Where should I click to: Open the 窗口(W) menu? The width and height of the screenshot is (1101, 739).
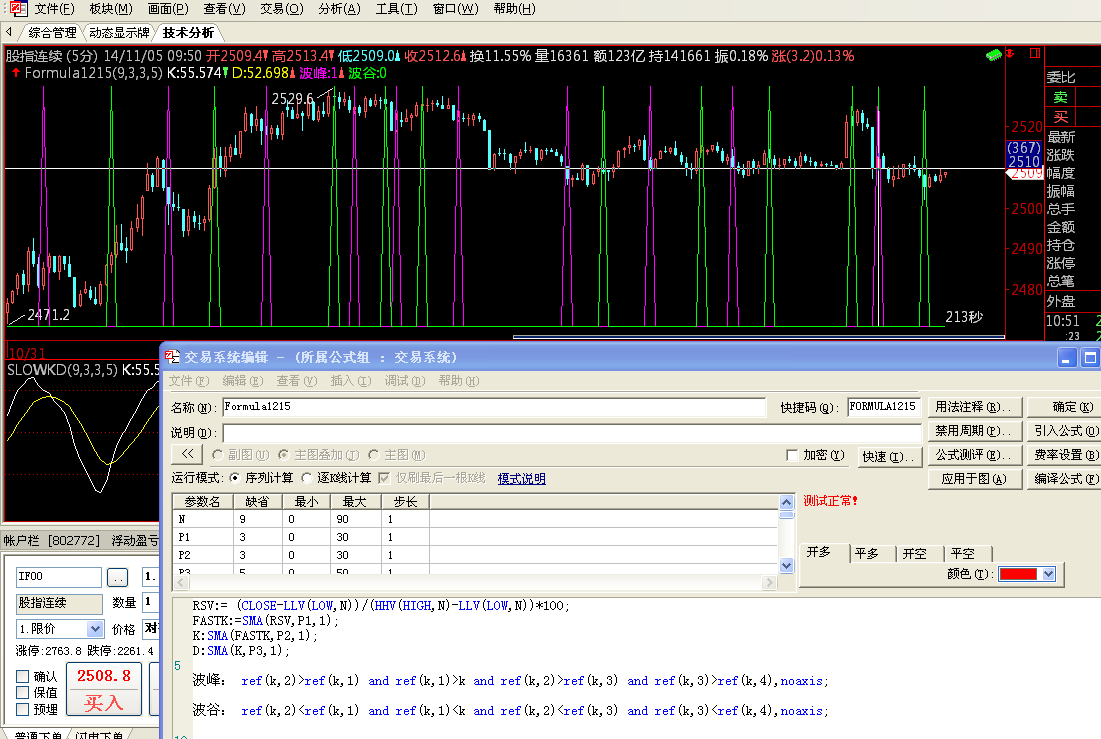[x=455, y=9]
